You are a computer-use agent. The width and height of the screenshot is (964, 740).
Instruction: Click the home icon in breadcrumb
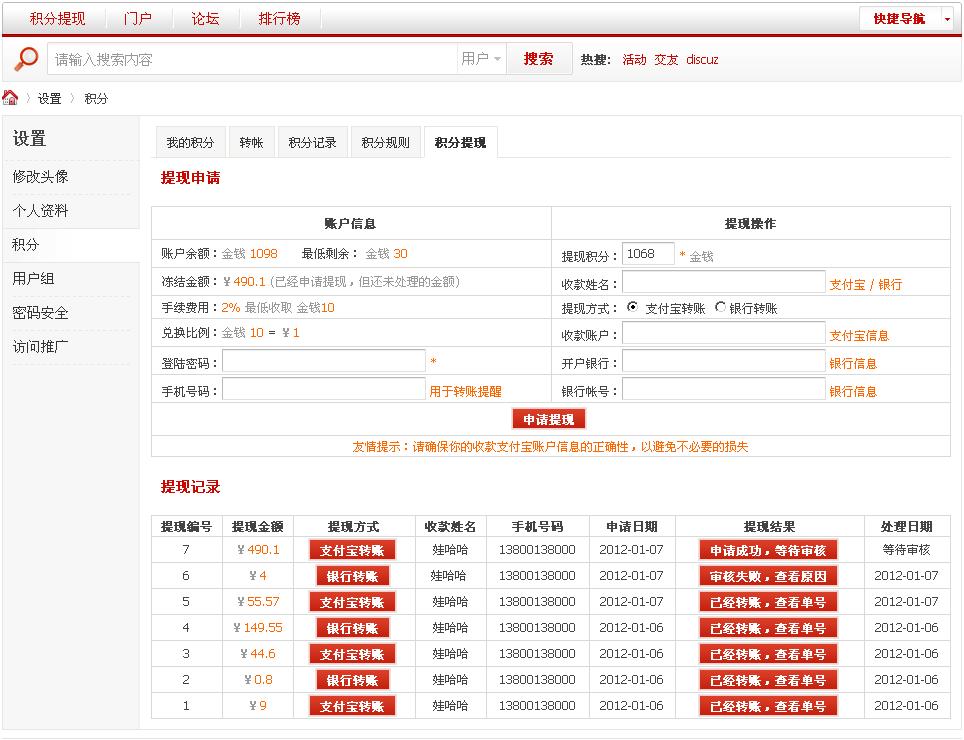coord(10,98)
